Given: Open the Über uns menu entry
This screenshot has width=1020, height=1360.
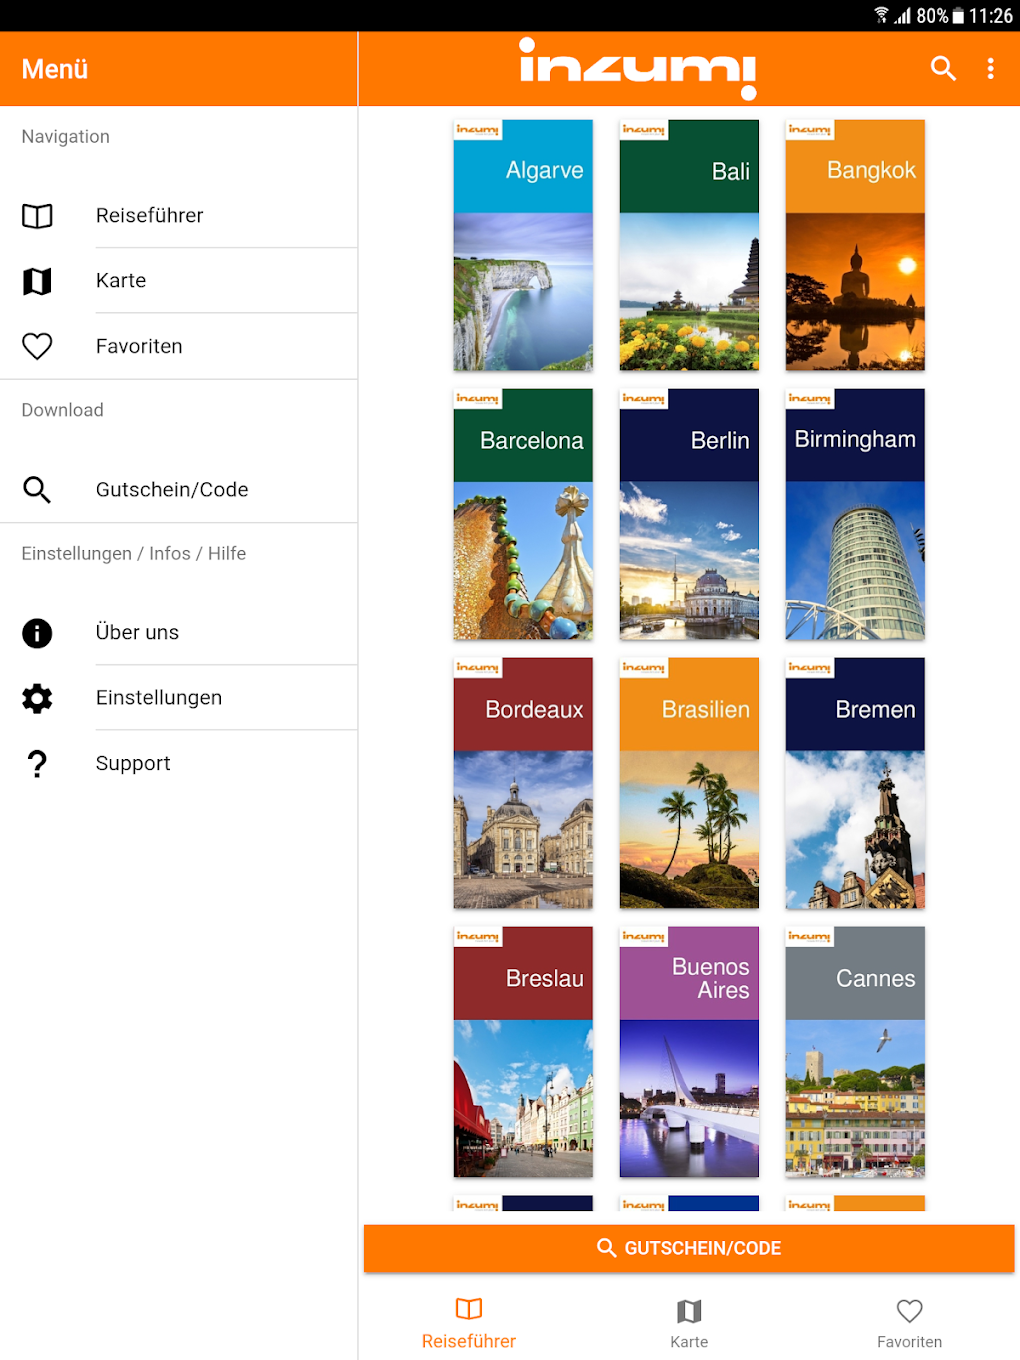Looking at the screenshot, I should pos(179,633).
